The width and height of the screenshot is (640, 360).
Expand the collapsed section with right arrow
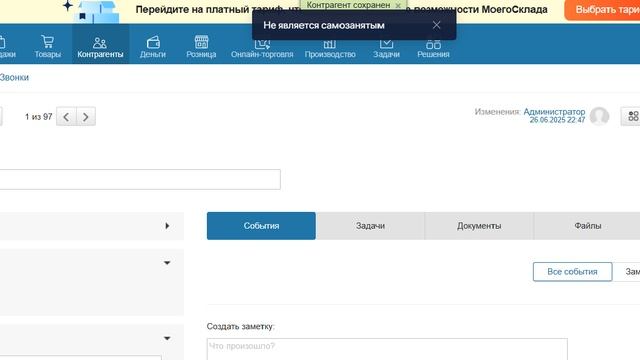pyautogui.click(x=167, y=226)
